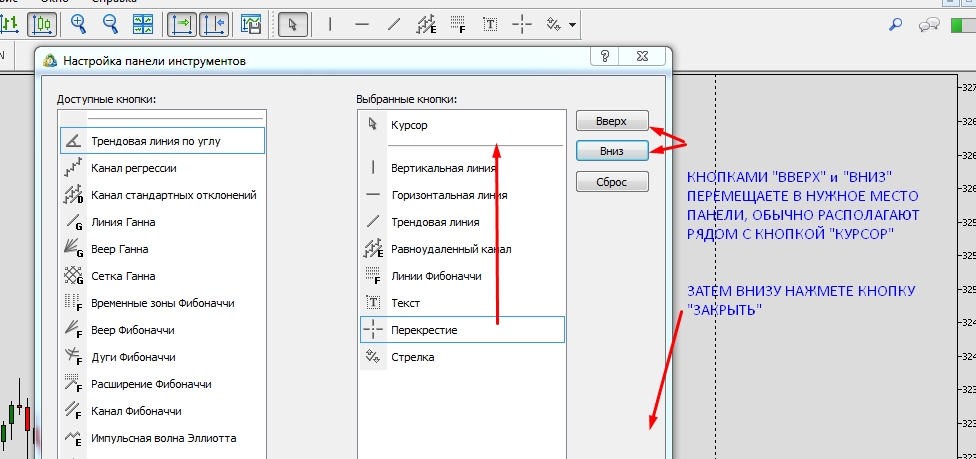Select 'Стрелка' in selected buttons list
The image size is (976, 459).
coord(462,357)
